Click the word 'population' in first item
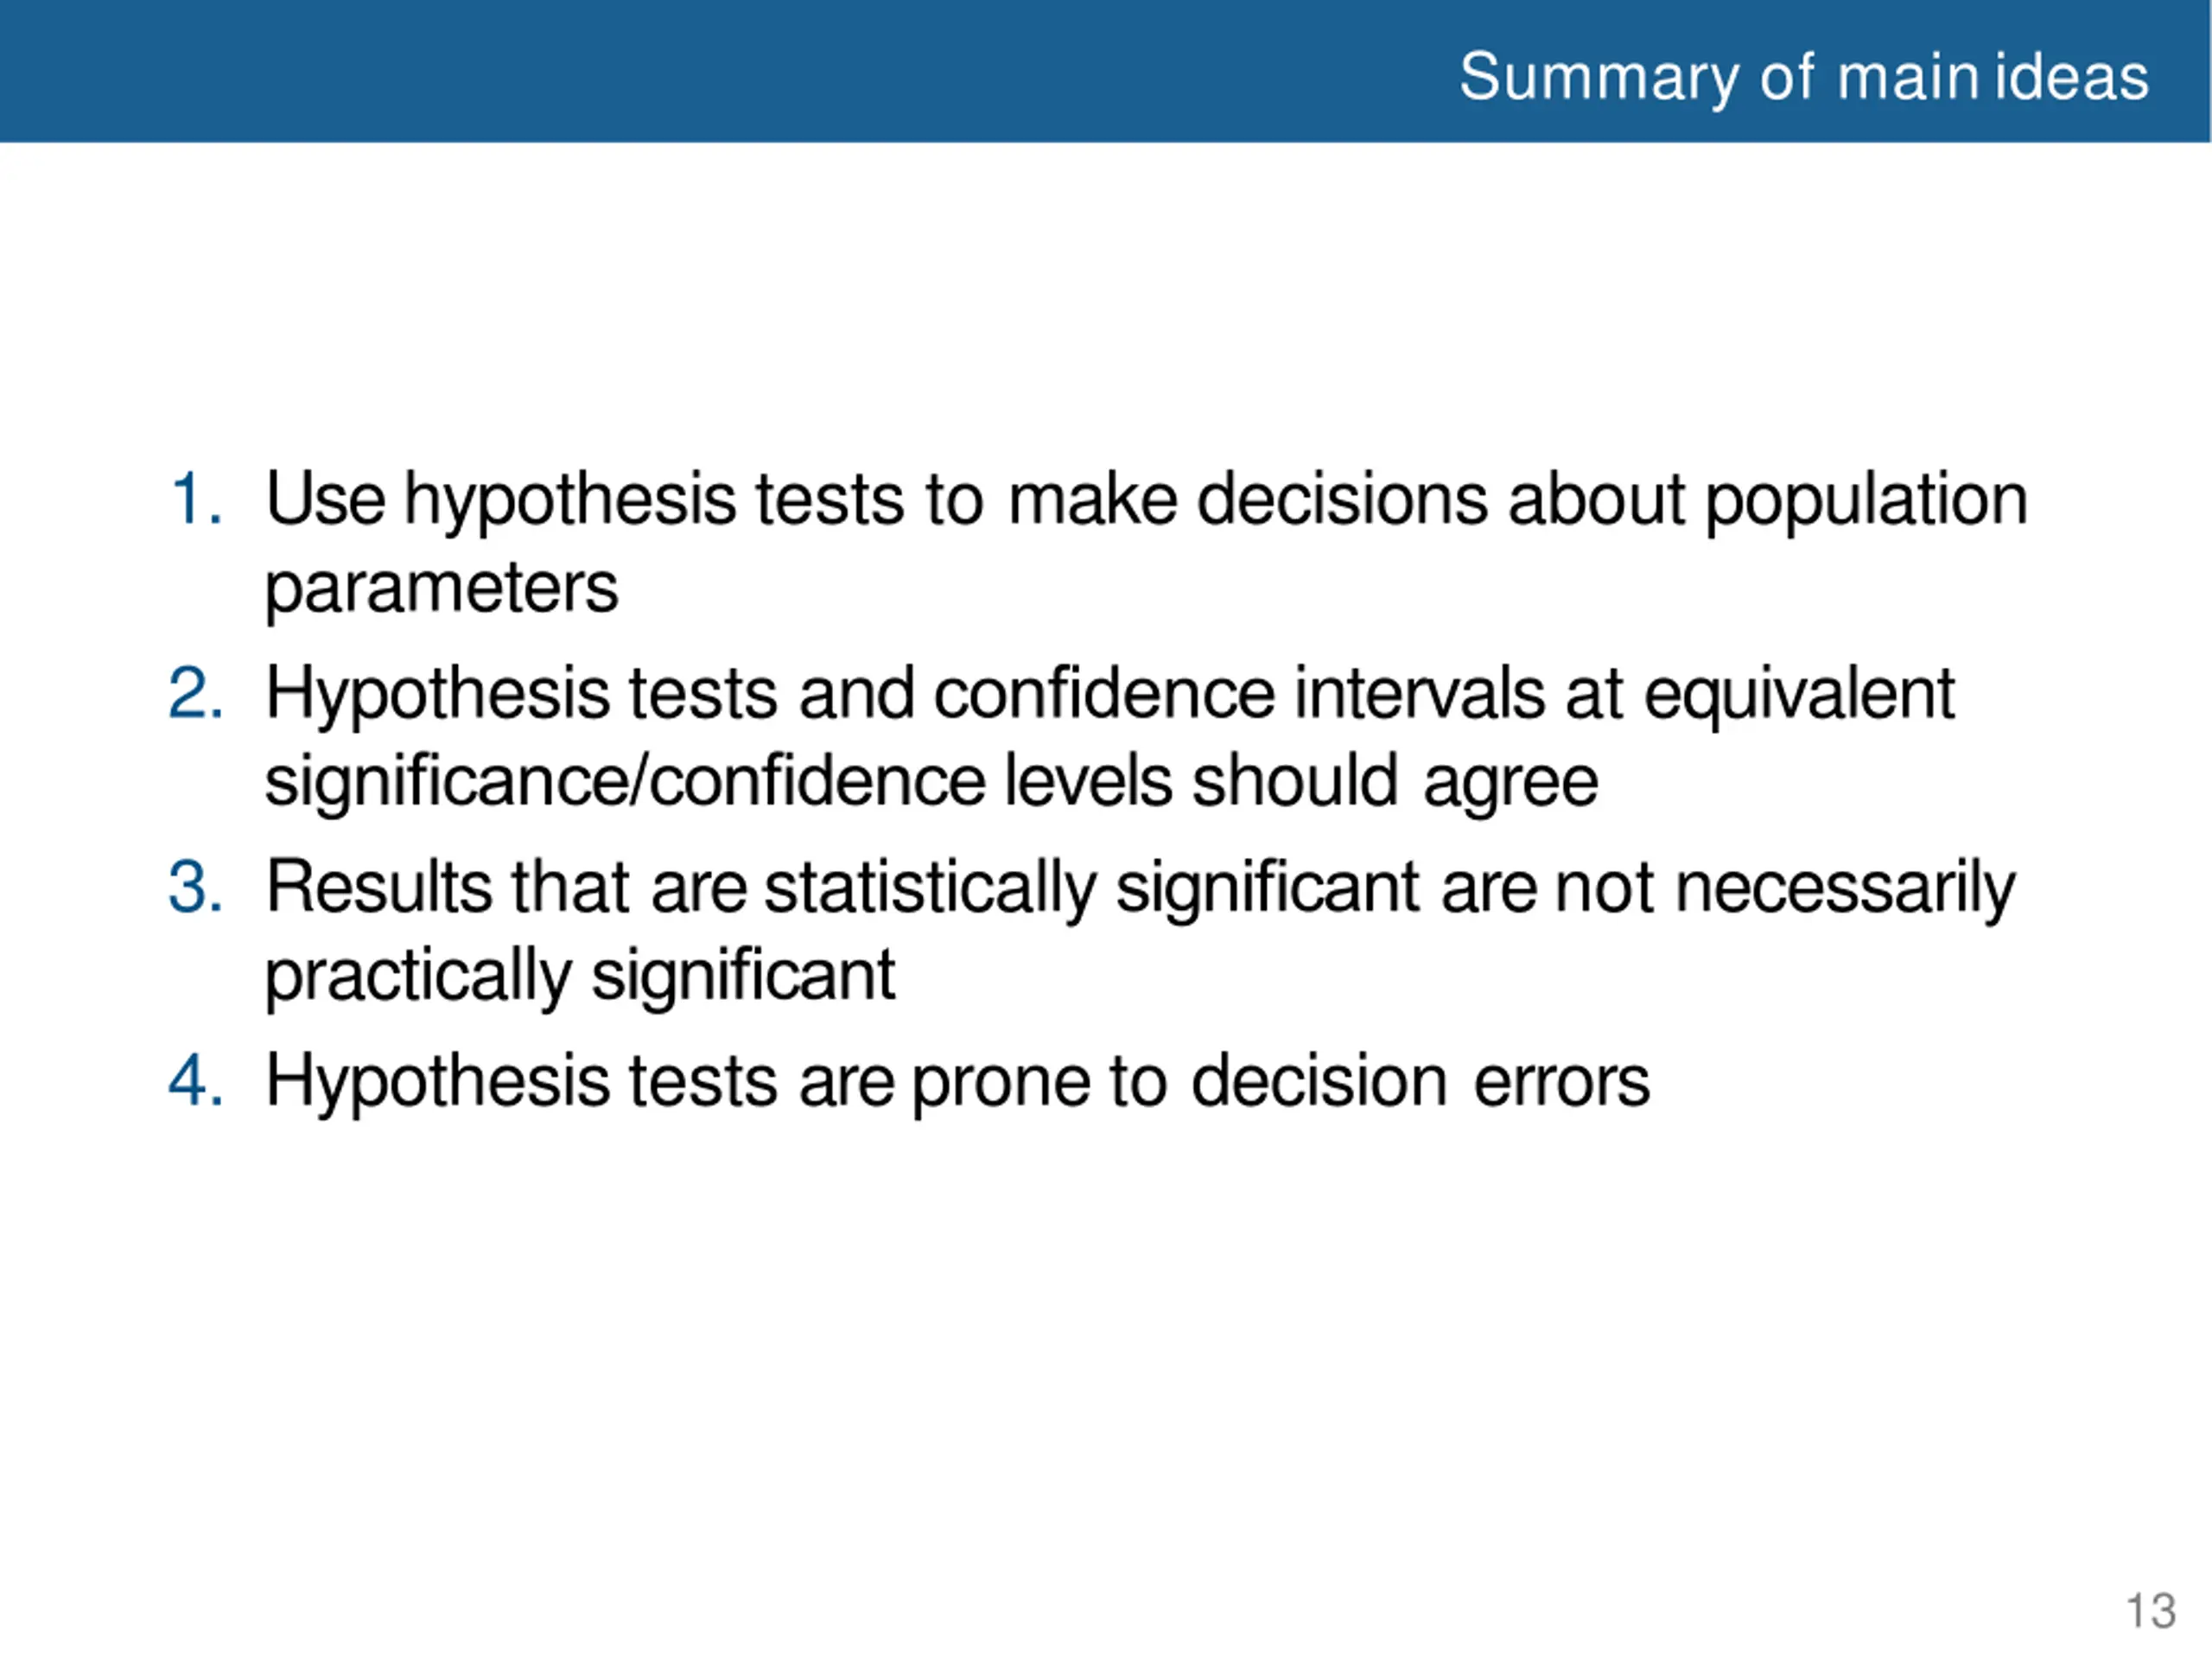 [x=1866, y=501]
